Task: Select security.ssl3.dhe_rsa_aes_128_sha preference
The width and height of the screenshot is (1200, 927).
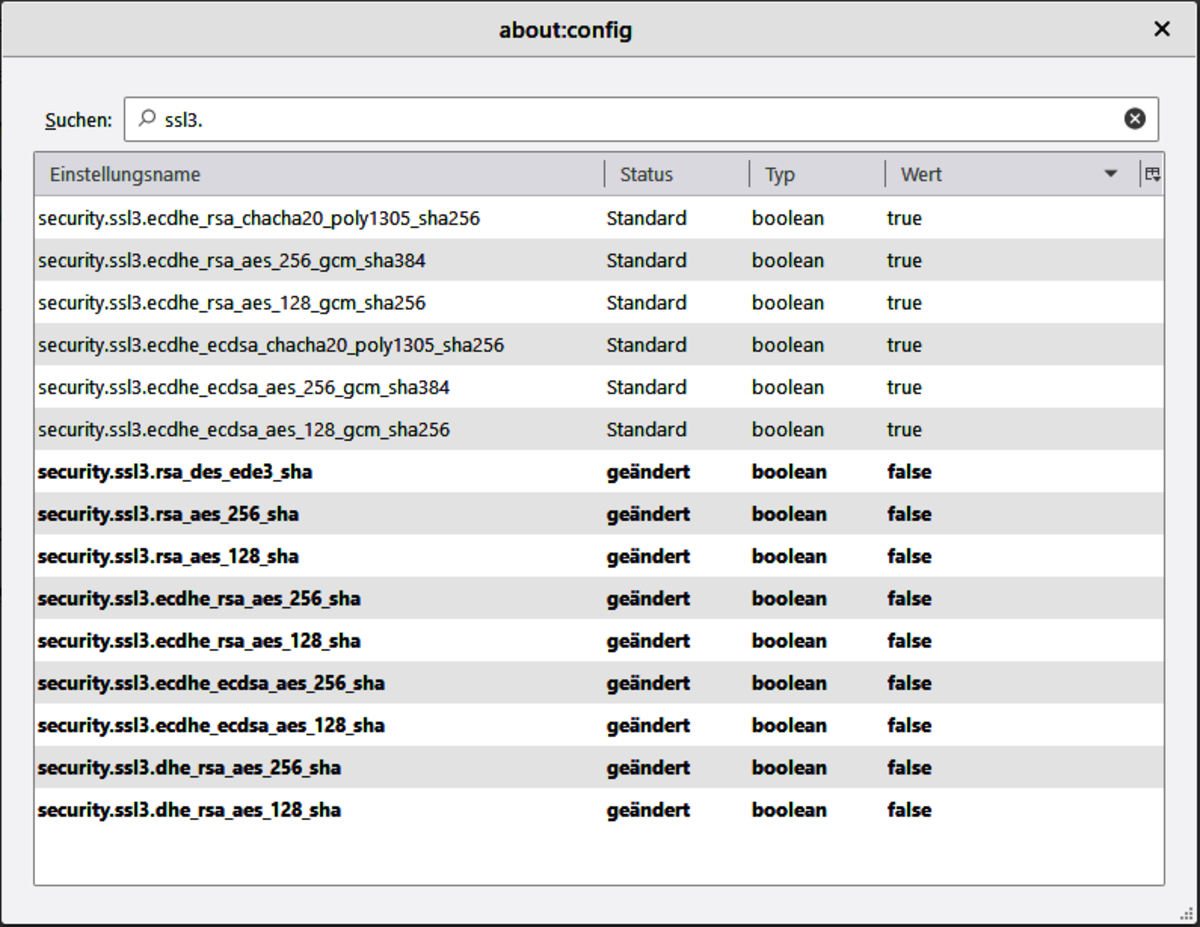Action: coord(599,809)
